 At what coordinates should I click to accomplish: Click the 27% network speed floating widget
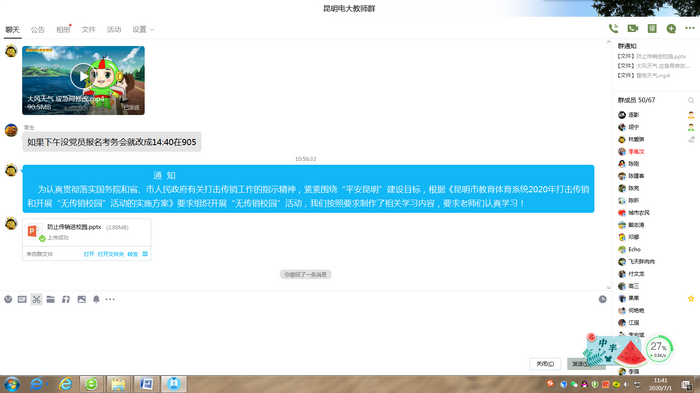tap(658, 349)
